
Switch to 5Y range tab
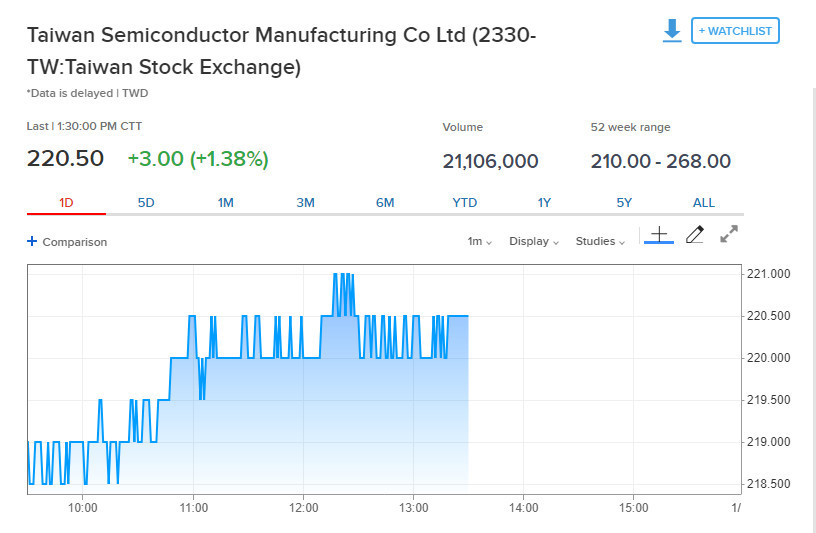(x=624, y=202)
